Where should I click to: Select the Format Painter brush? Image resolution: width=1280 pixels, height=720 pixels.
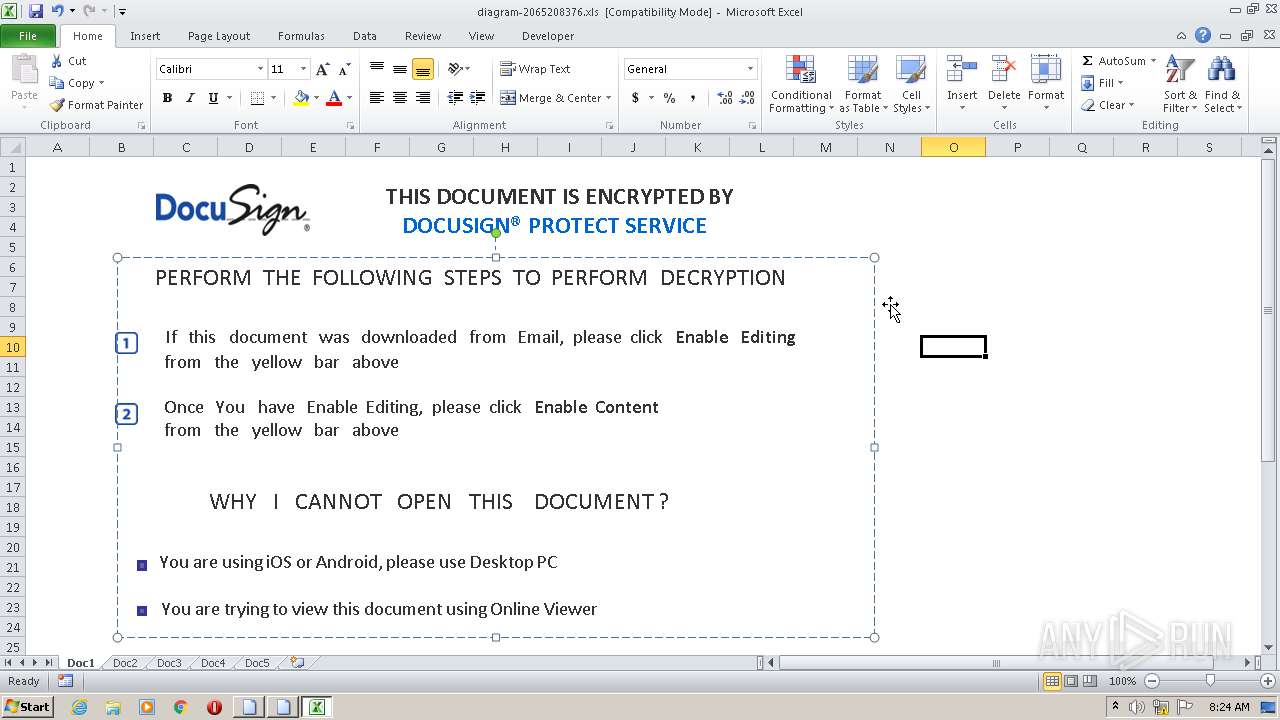pyautogui.click(x=57, y=105)
